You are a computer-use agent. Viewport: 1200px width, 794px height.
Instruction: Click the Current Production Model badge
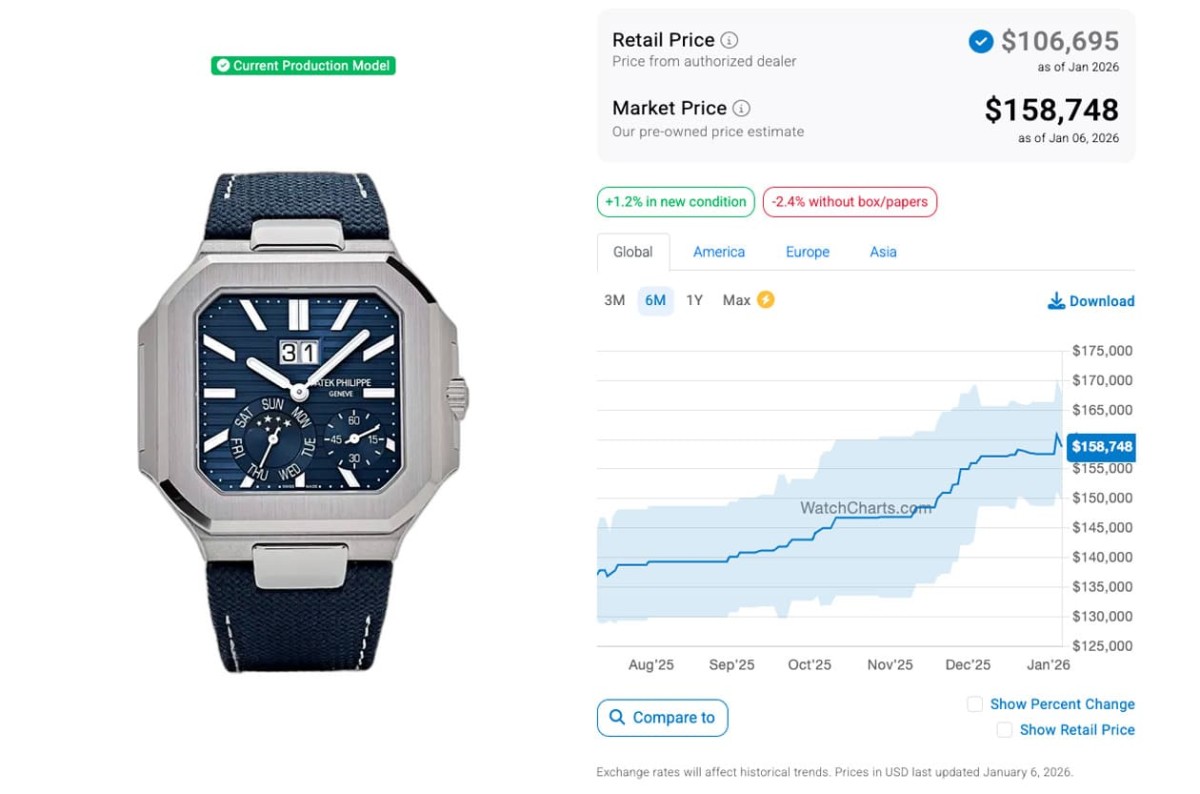point(303,66)
